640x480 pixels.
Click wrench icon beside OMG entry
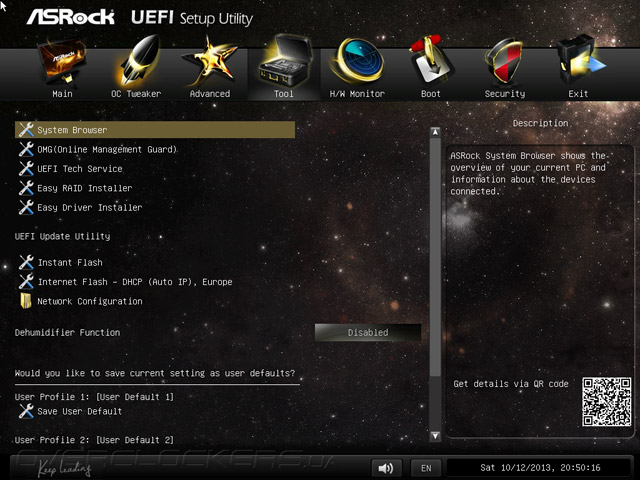26,149
